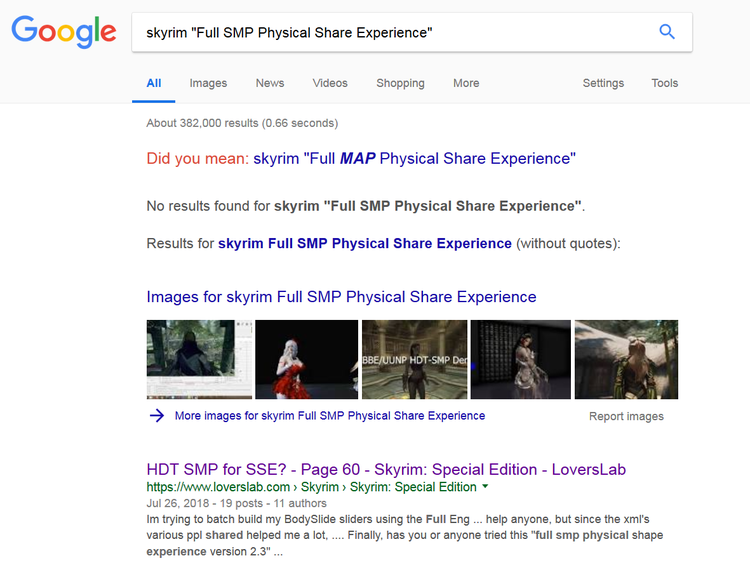This screenshot has width=750, height=577.
Task: Open the thumbnail of character in dark room
Action: click(520, 359)
